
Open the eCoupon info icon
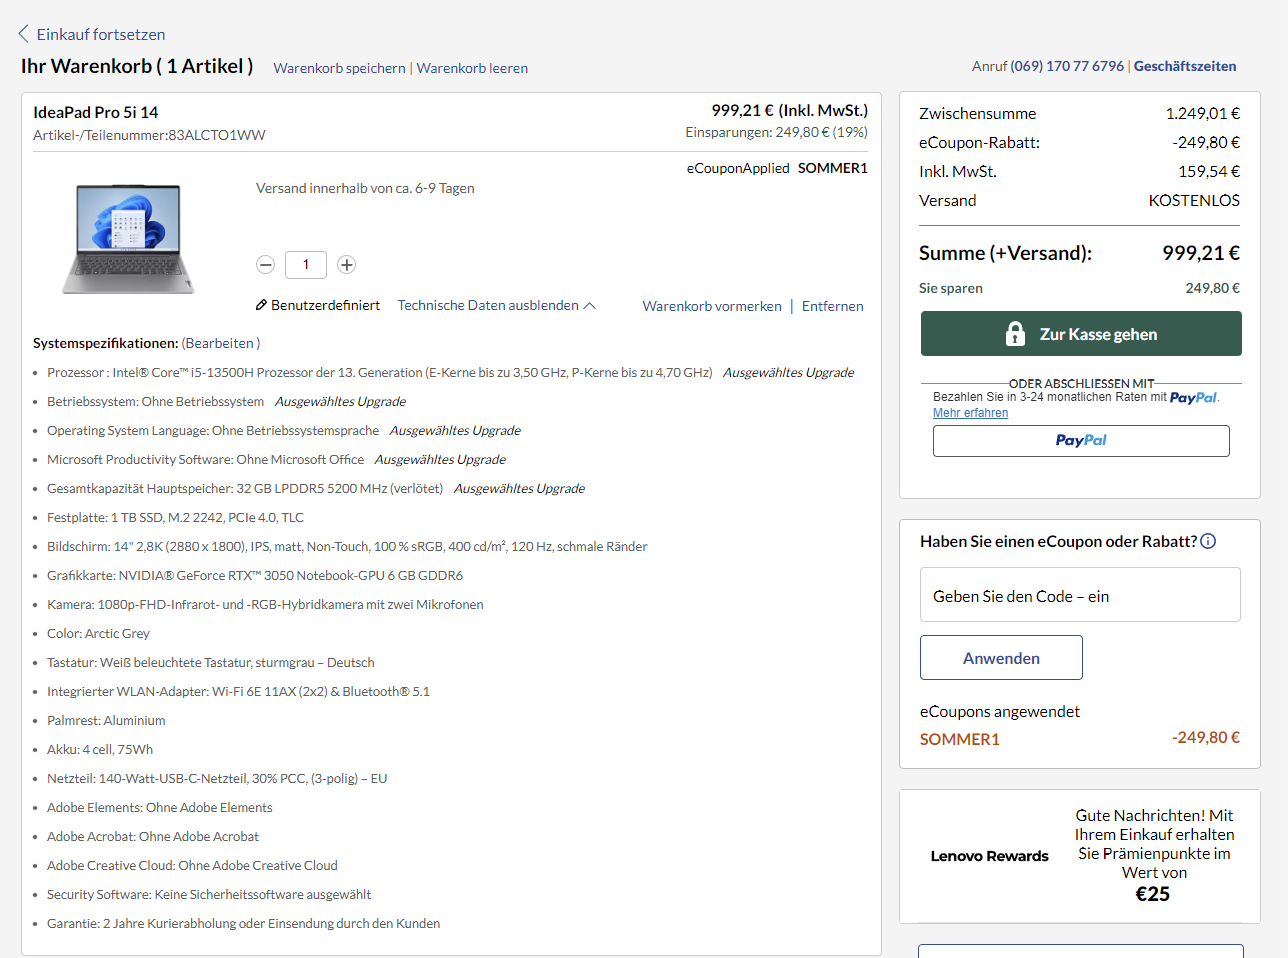click(1208, 541)
